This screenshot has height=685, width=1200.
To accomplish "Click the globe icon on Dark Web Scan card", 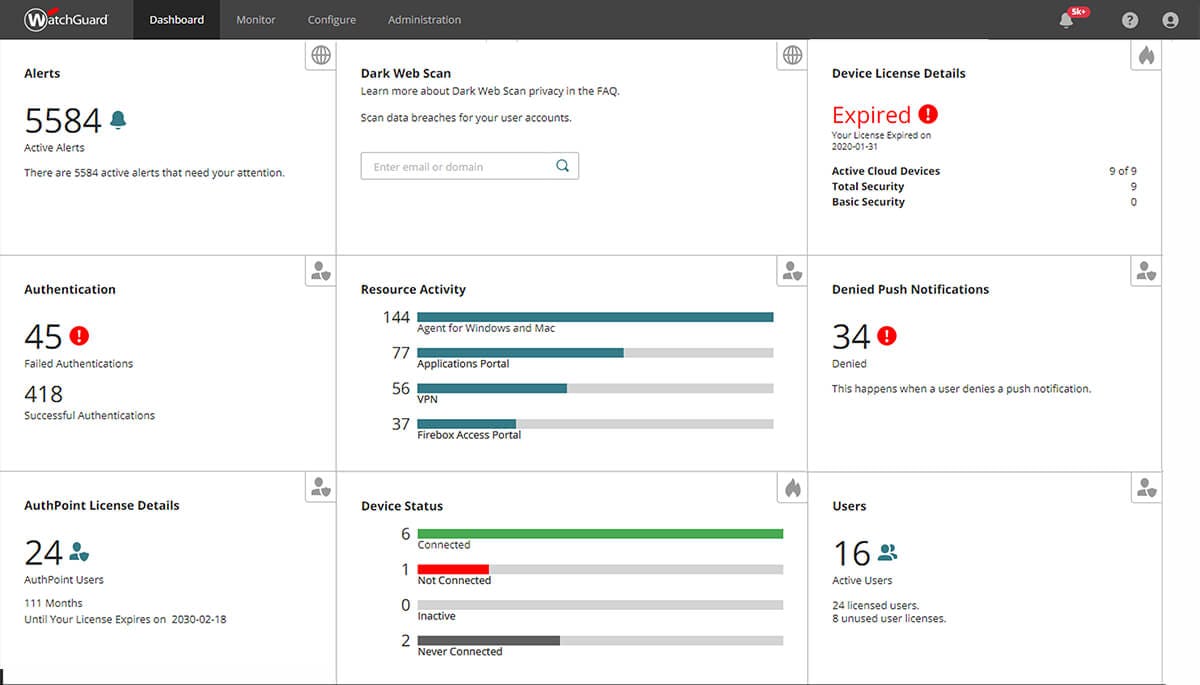I will [x=792, y=56].
